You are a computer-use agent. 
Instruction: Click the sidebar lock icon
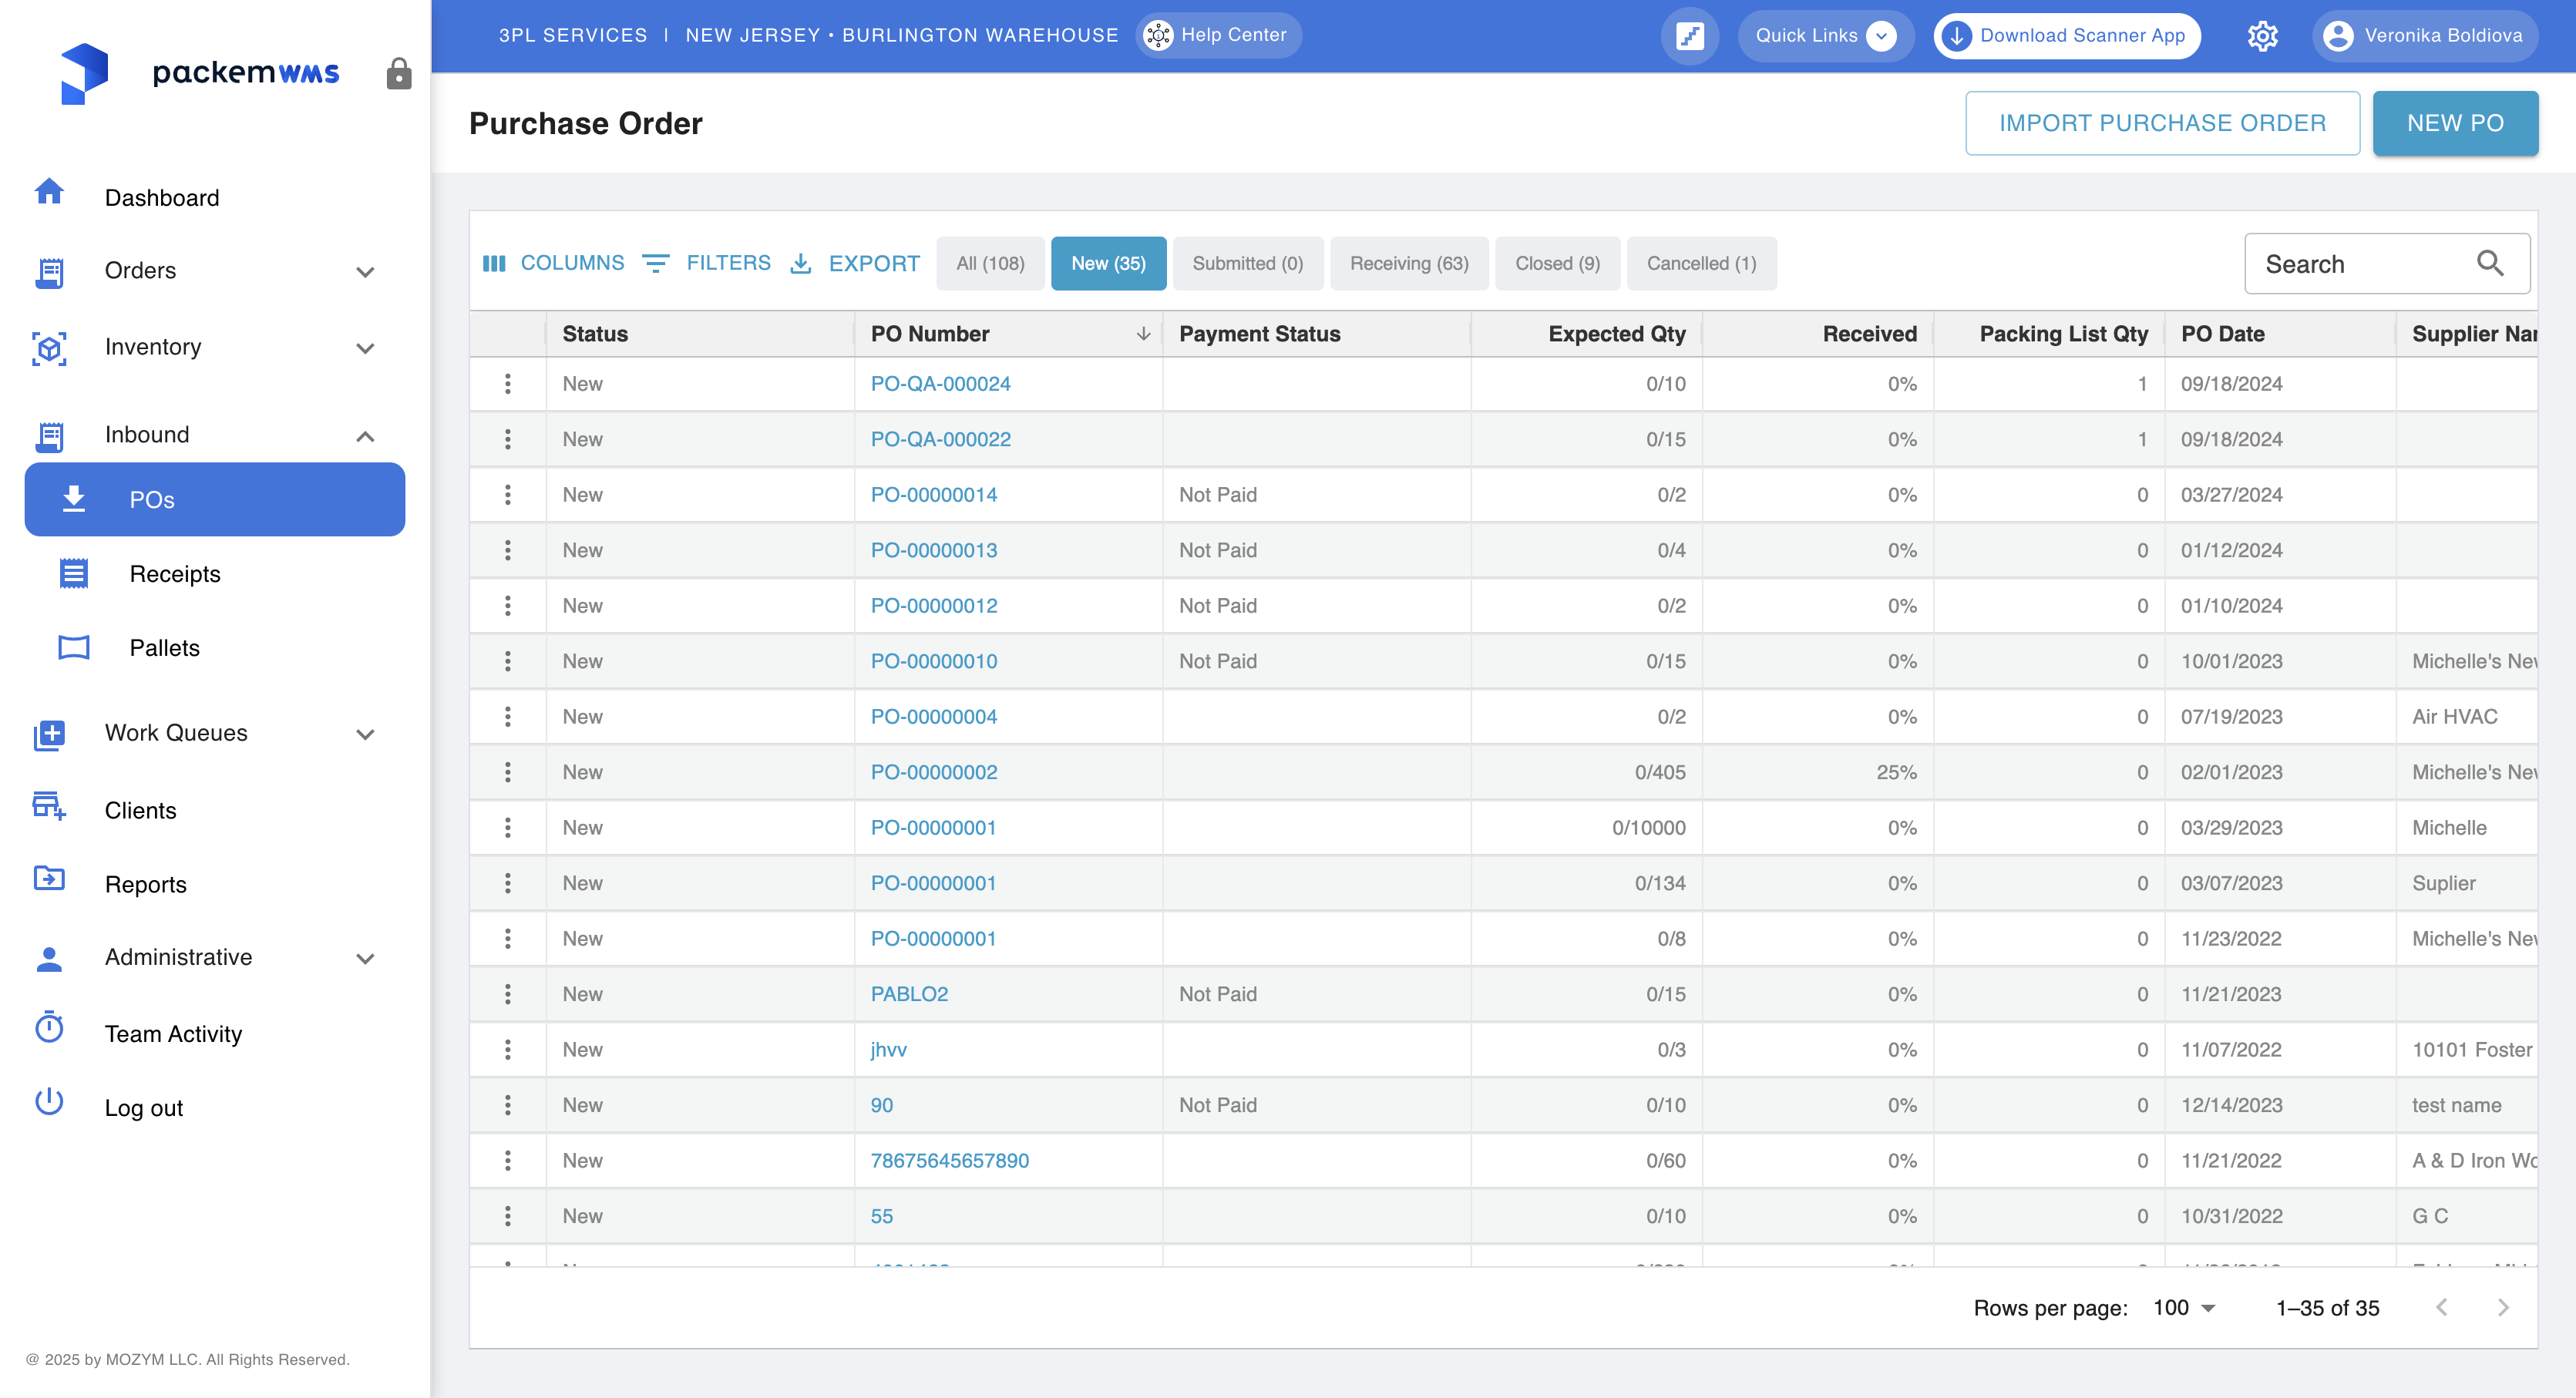(398, 73)
